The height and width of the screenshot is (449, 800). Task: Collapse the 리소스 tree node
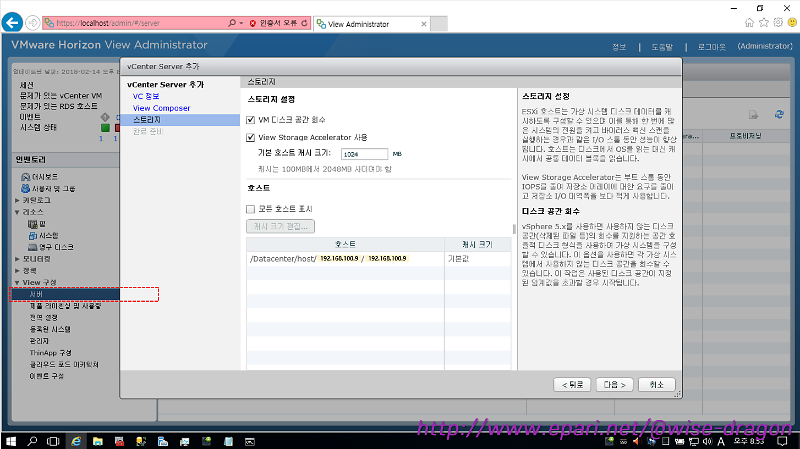[17, 212]
